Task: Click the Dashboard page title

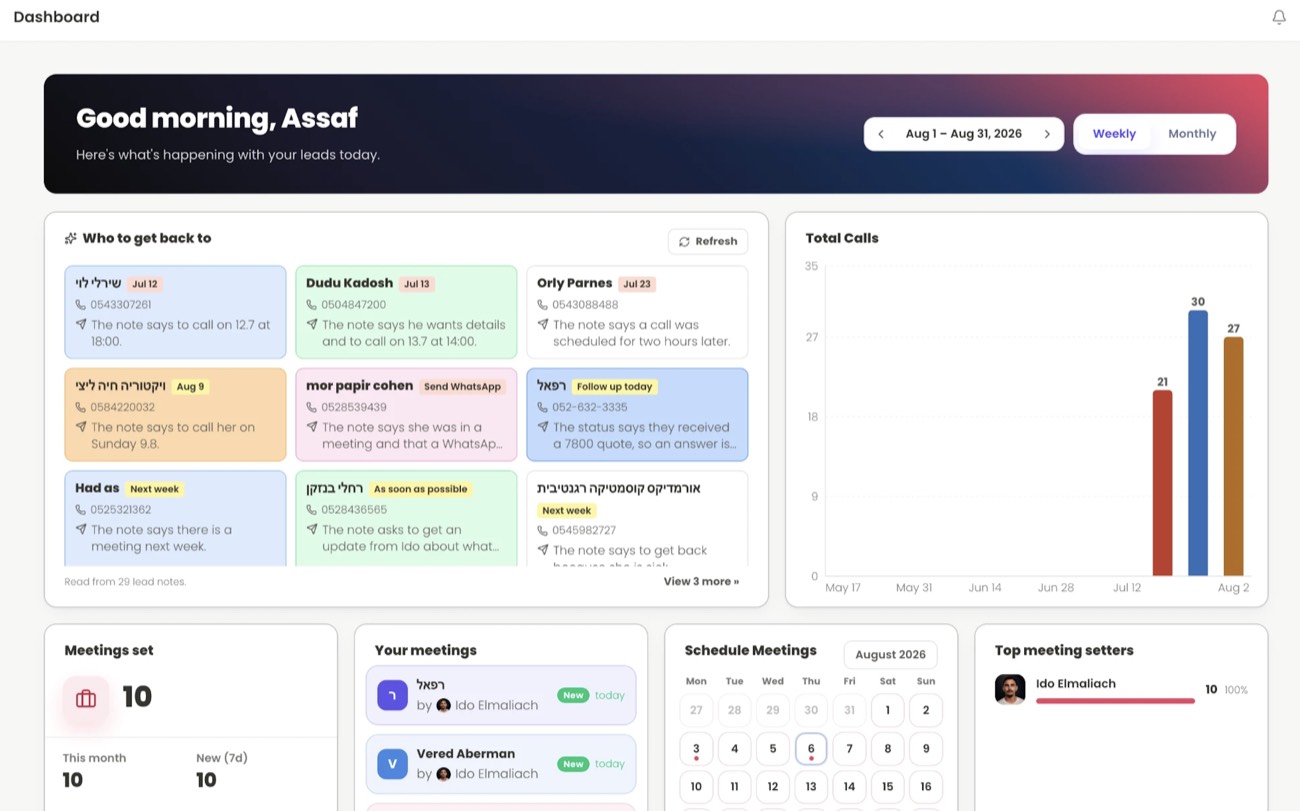Action: (56, 17)
